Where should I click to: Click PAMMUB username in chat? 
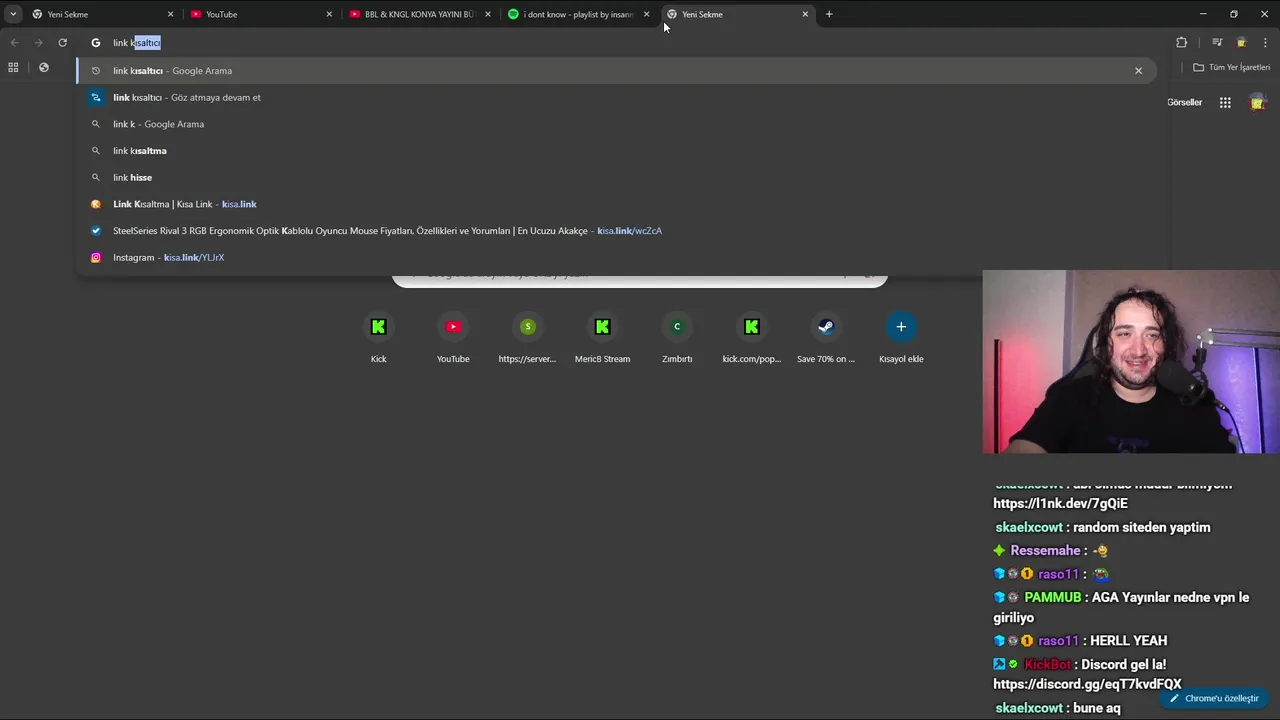pos(1053,597)
